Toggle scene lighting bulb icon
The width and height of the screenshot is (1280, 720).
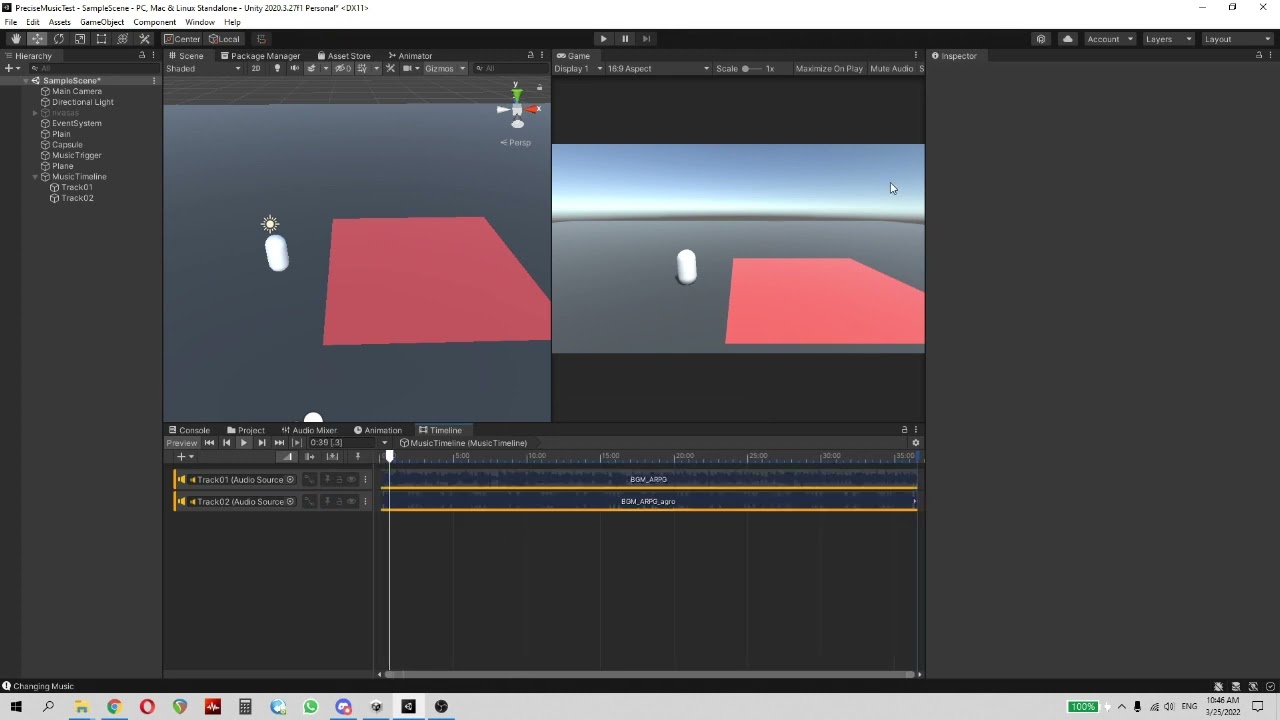[x=277, y=69]
